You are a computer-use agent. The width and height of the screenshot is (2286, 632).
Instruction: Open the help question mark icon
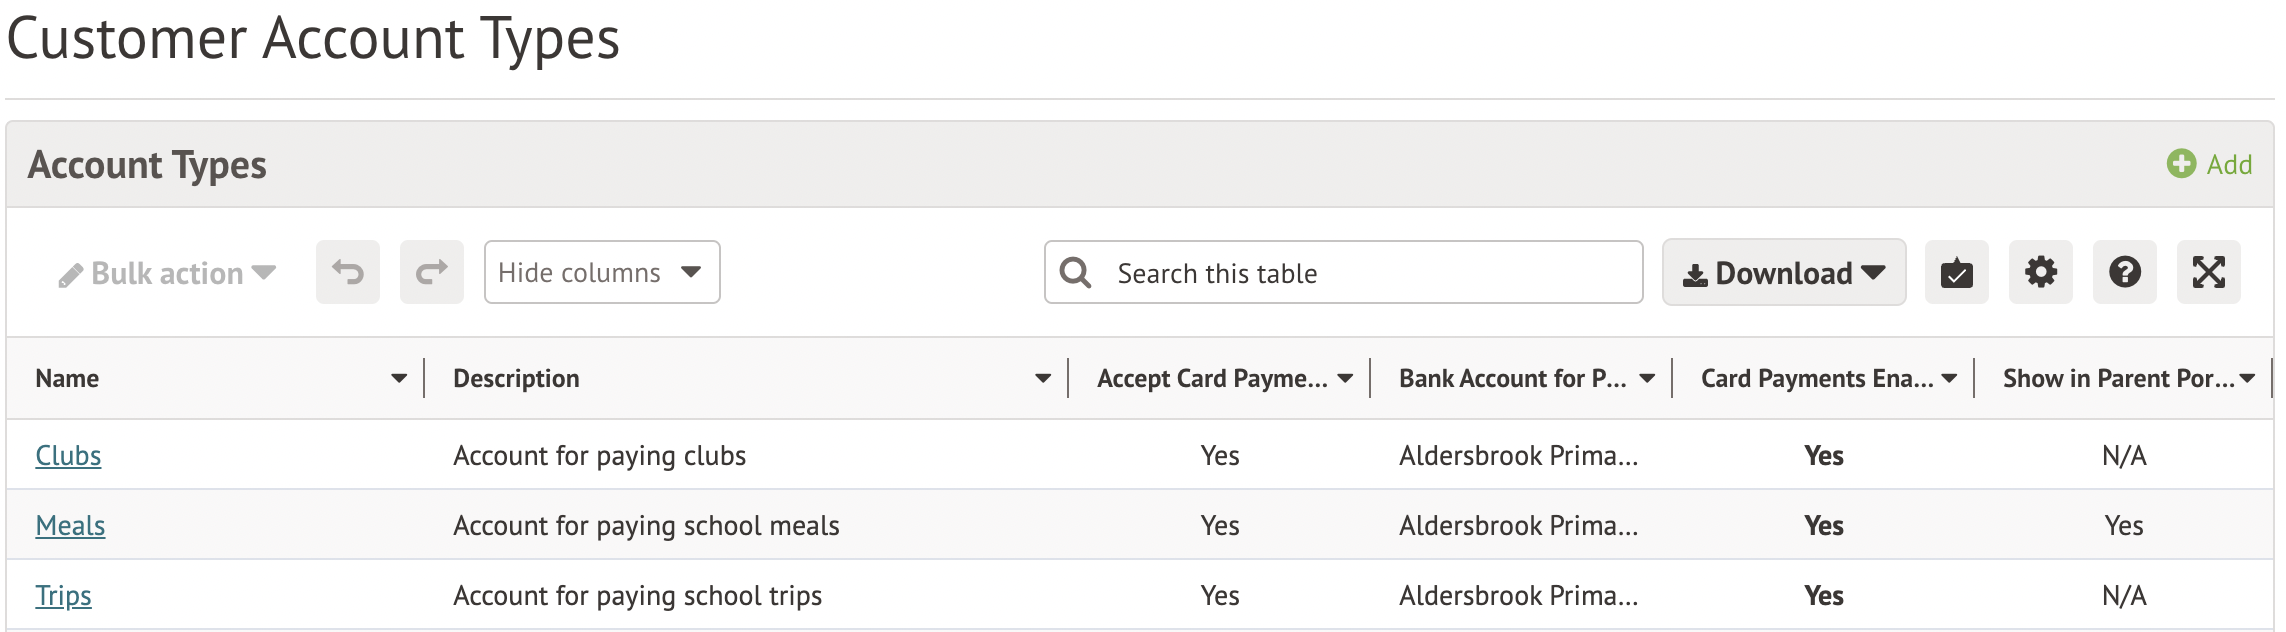(2124, 272)
